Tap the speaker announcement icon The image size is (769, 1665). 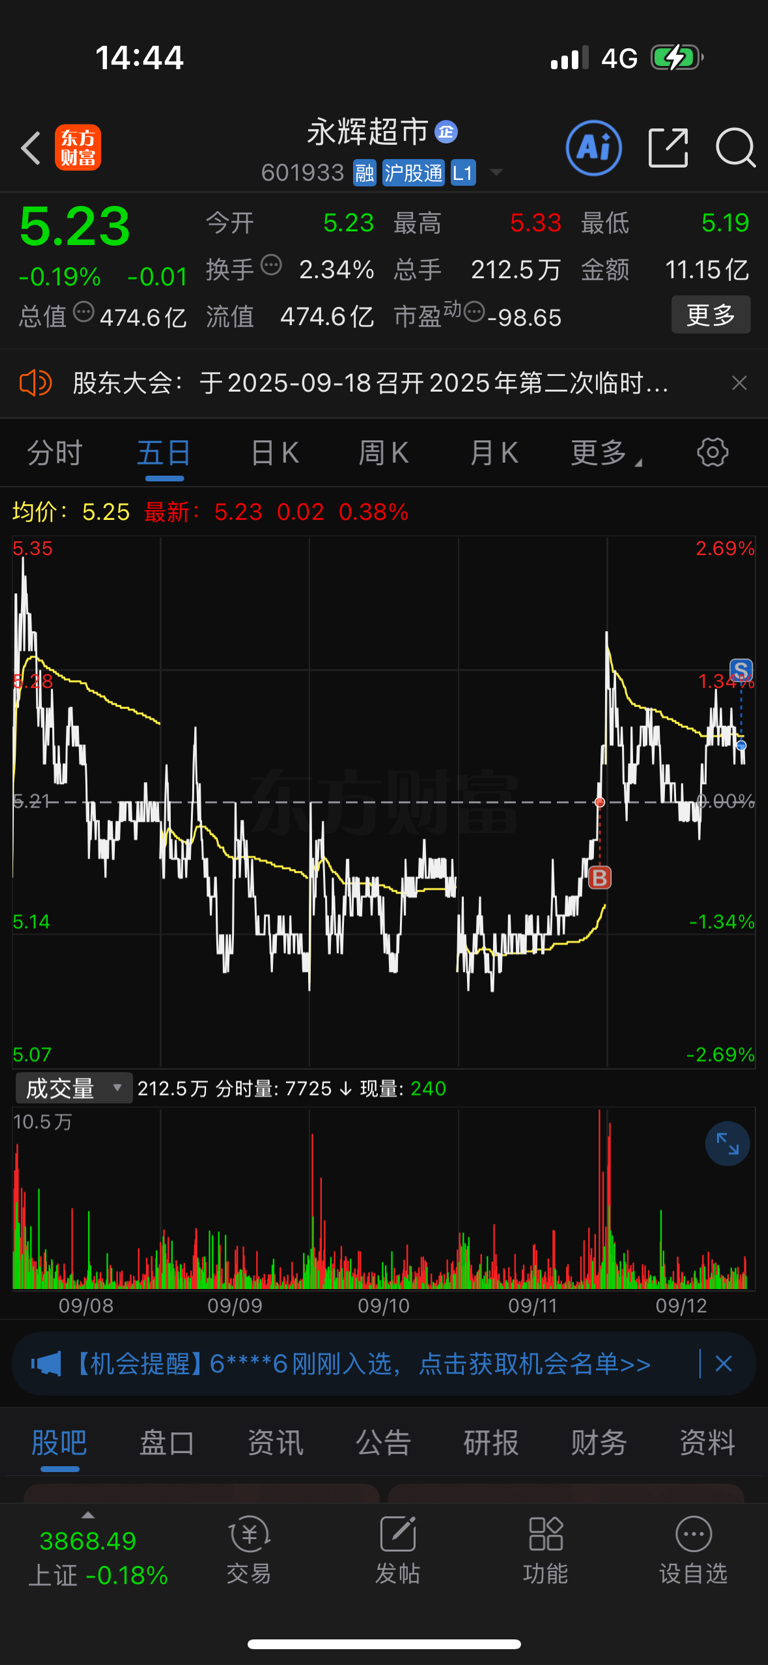click(35, 383)
